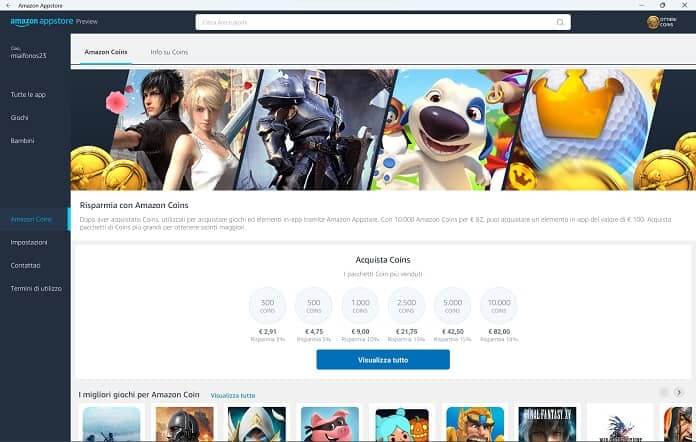Open the Ottieni Coins icon at top right

point(661,22)
